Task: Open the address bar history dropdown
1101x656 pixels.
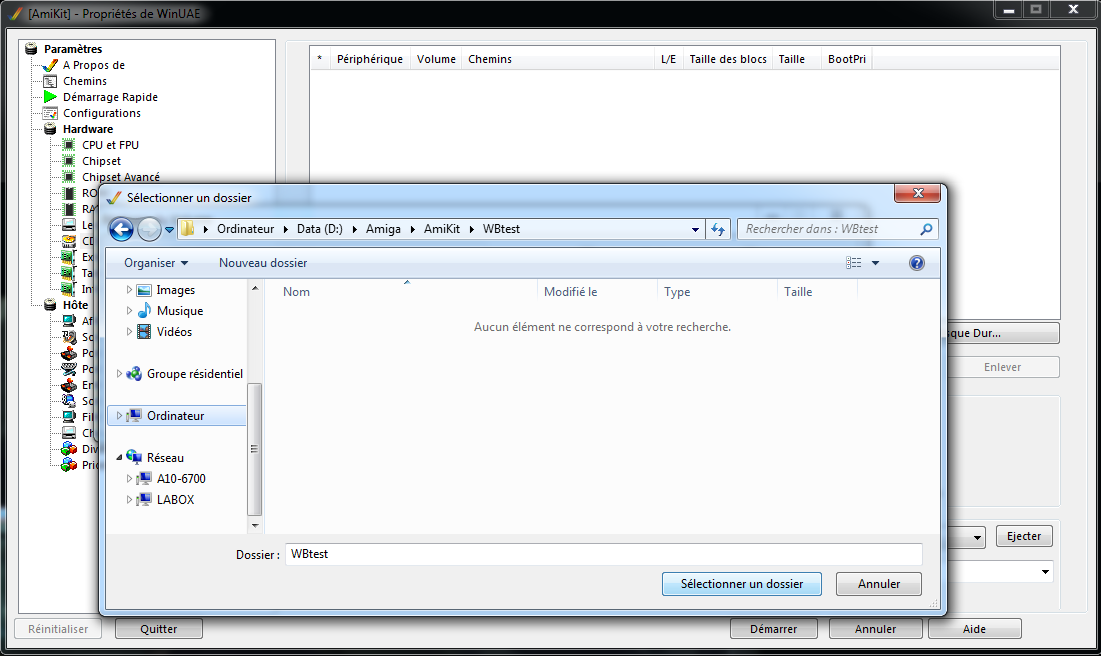Action: tap(696, 229)
